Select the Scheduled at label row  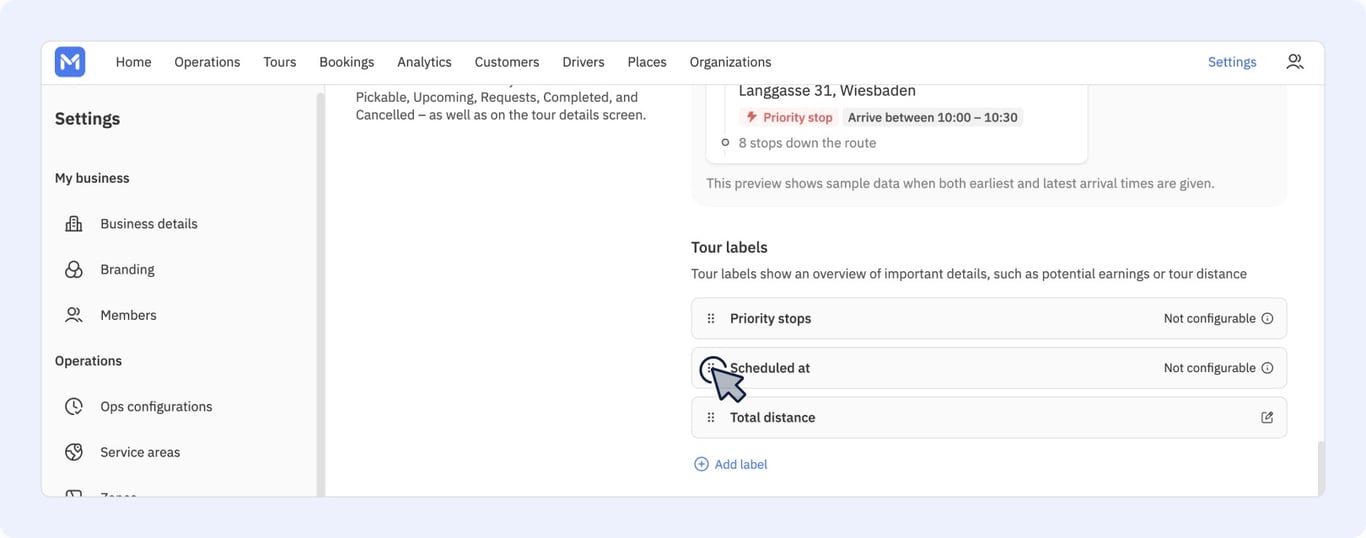pos(989,368)
